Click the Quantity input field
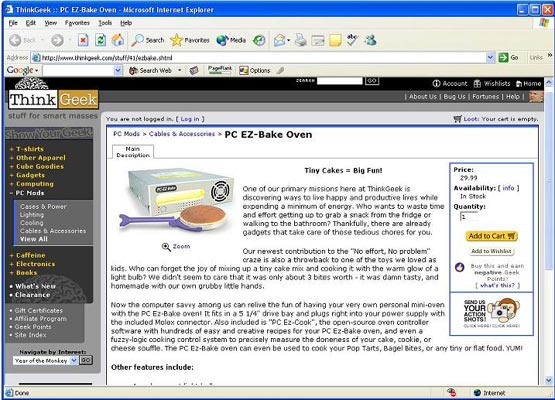The width and height of the screenshot is (555, 400). click(469, 217)
